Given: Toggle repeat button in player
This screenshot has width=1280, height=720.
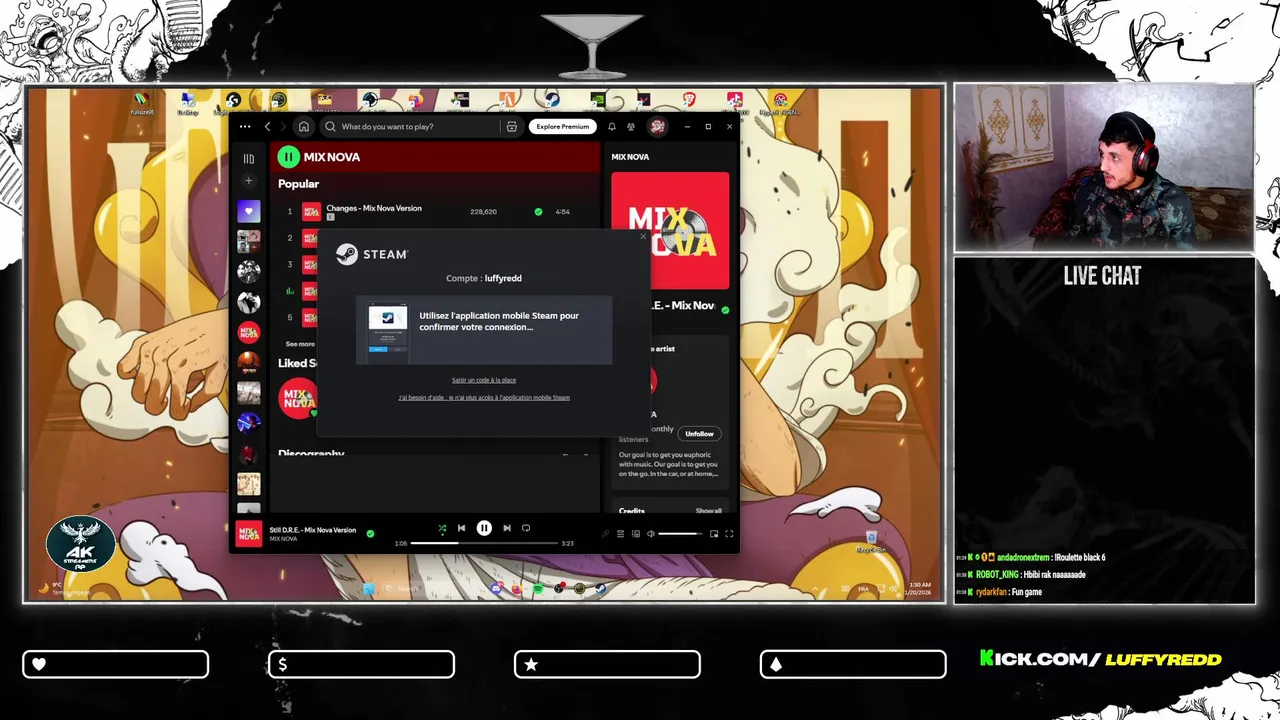Looking at the screenshot, I should [526, 528].
